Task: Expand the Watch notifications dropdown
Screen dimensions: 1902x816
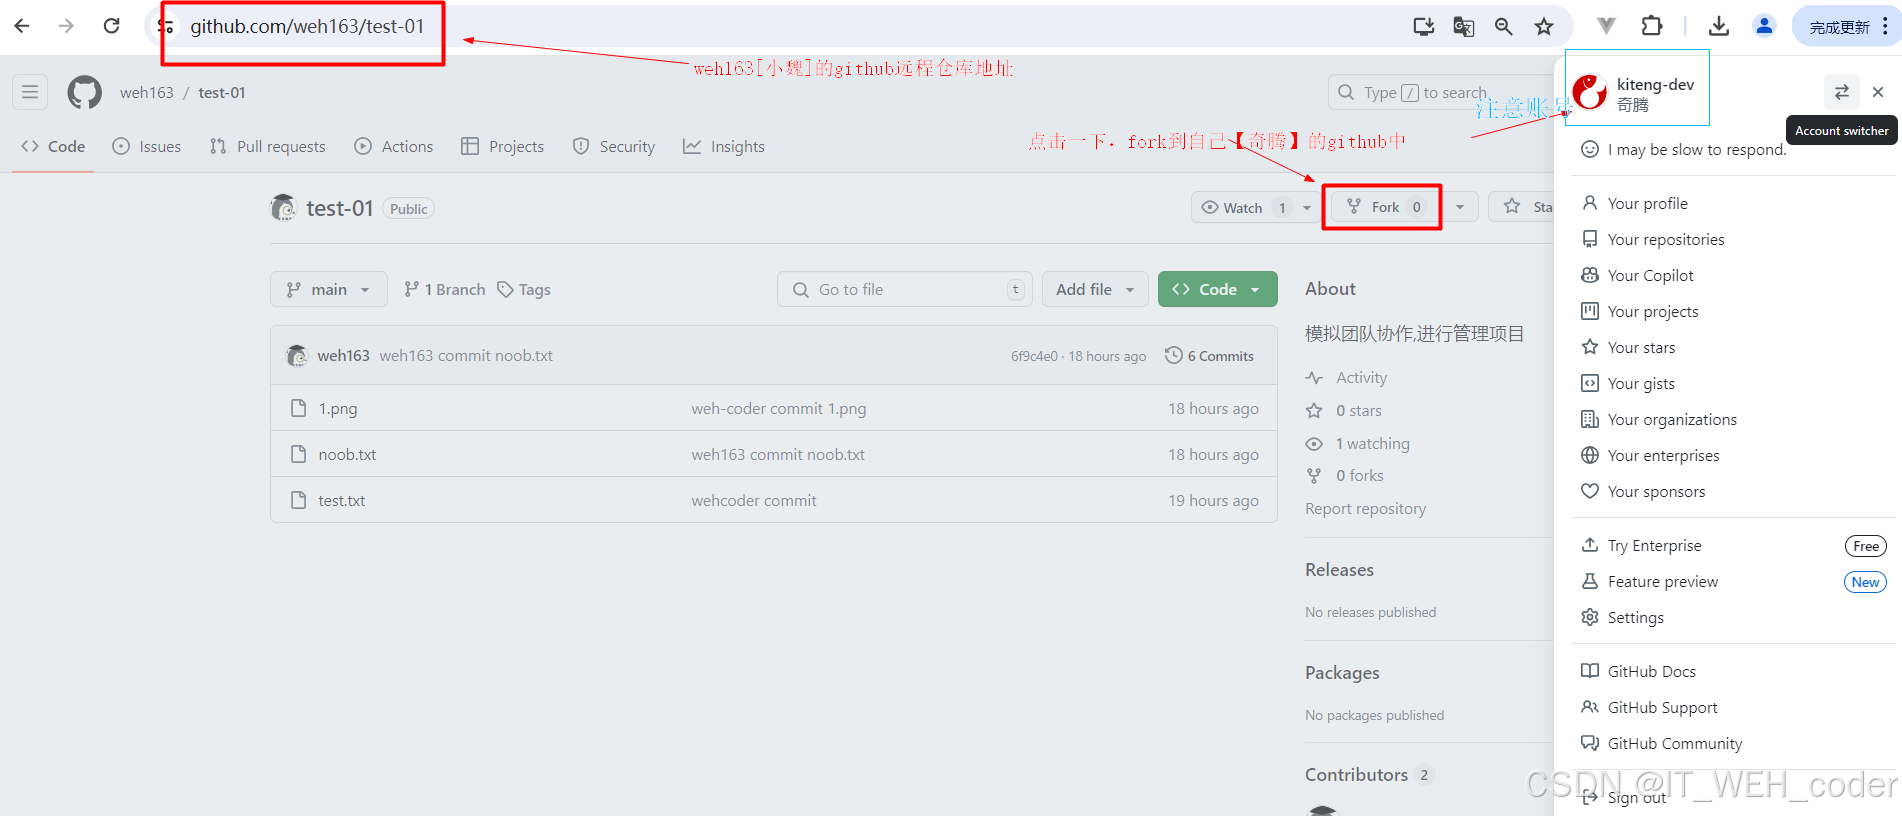Action: pos(1306,207)
